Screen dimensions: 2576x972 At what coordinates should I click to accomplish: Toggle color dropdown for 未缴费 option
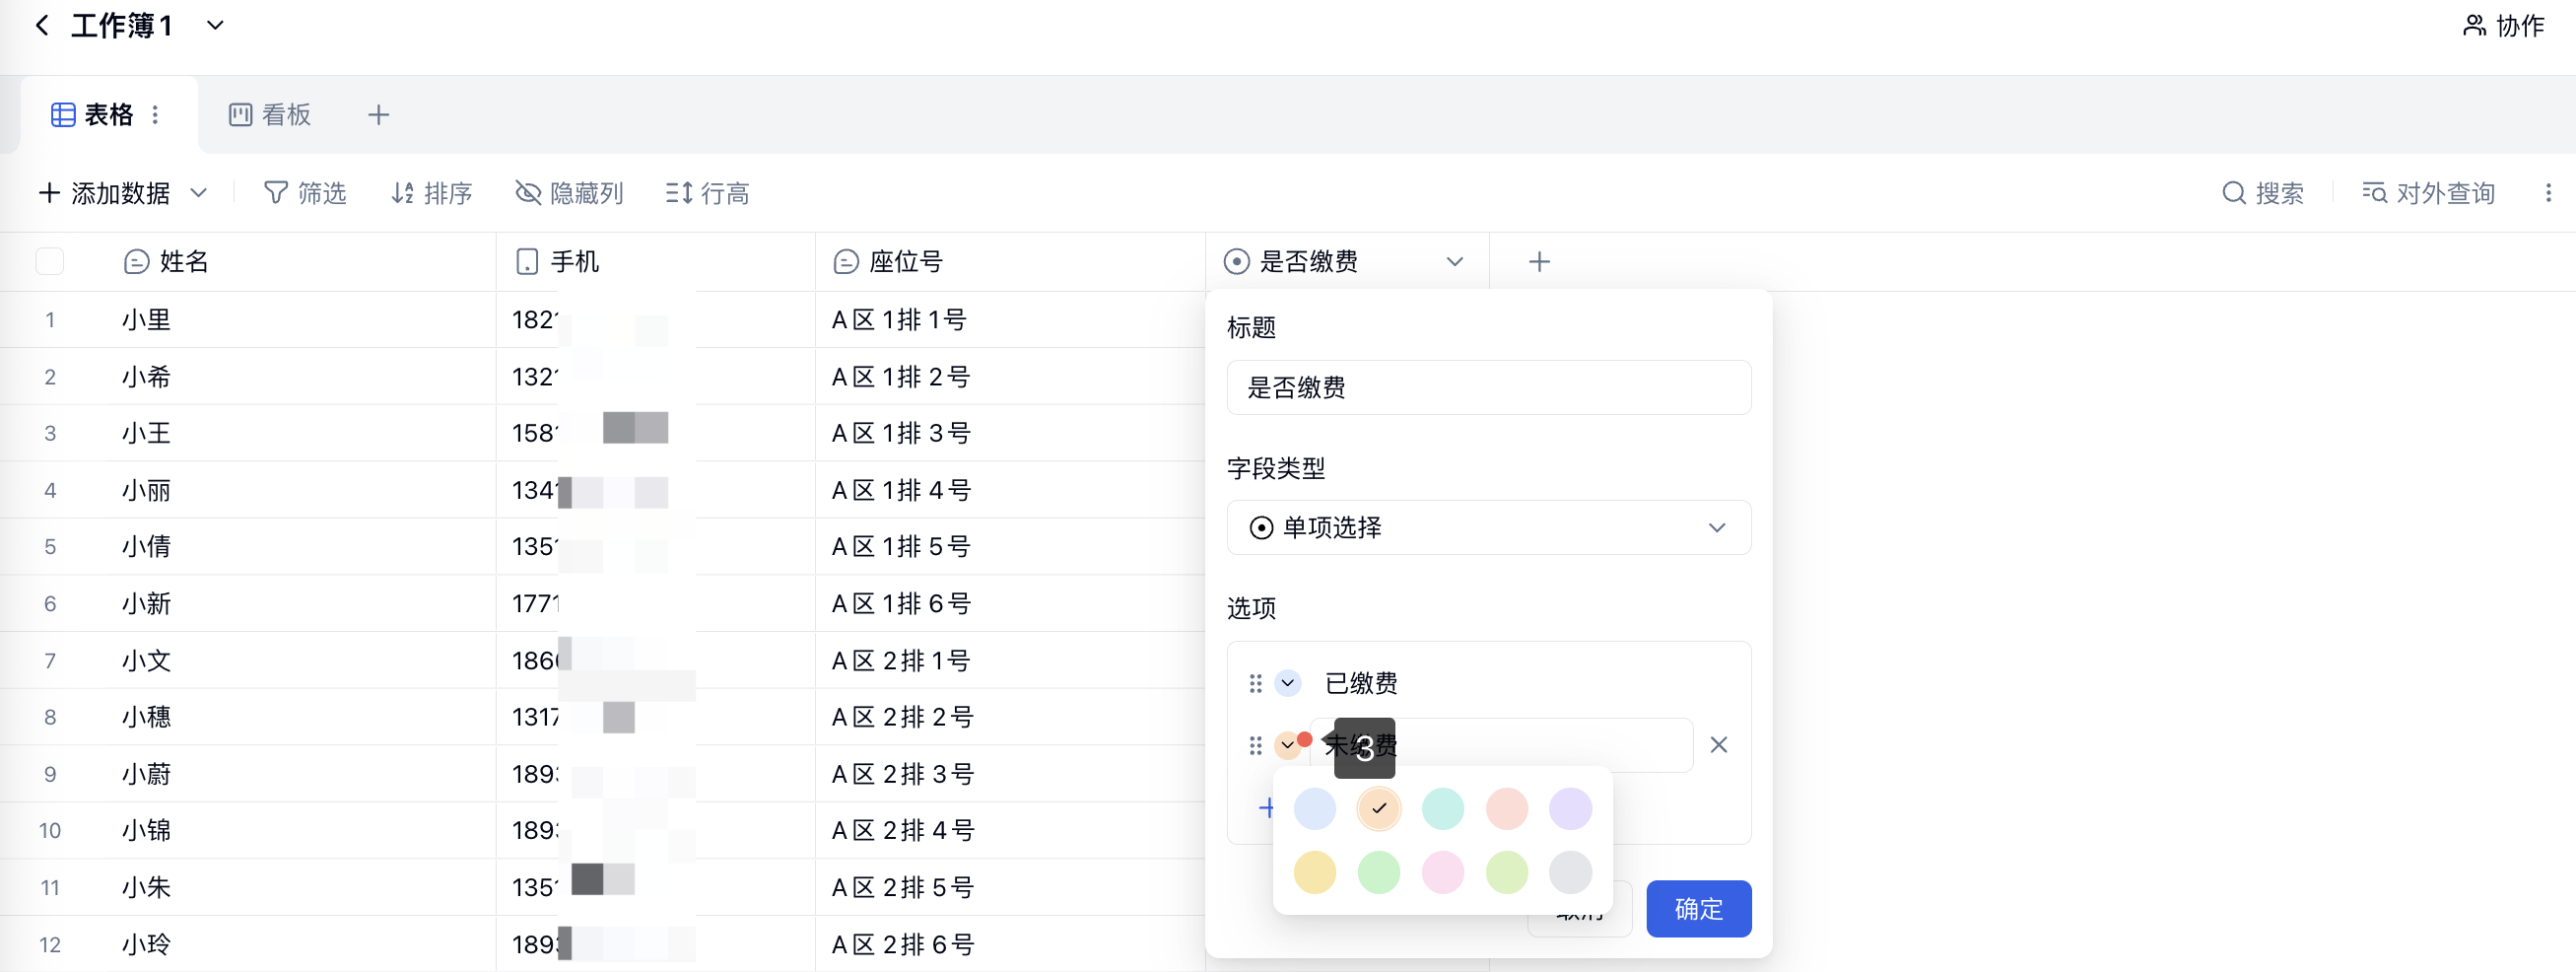pos(1288,745)
